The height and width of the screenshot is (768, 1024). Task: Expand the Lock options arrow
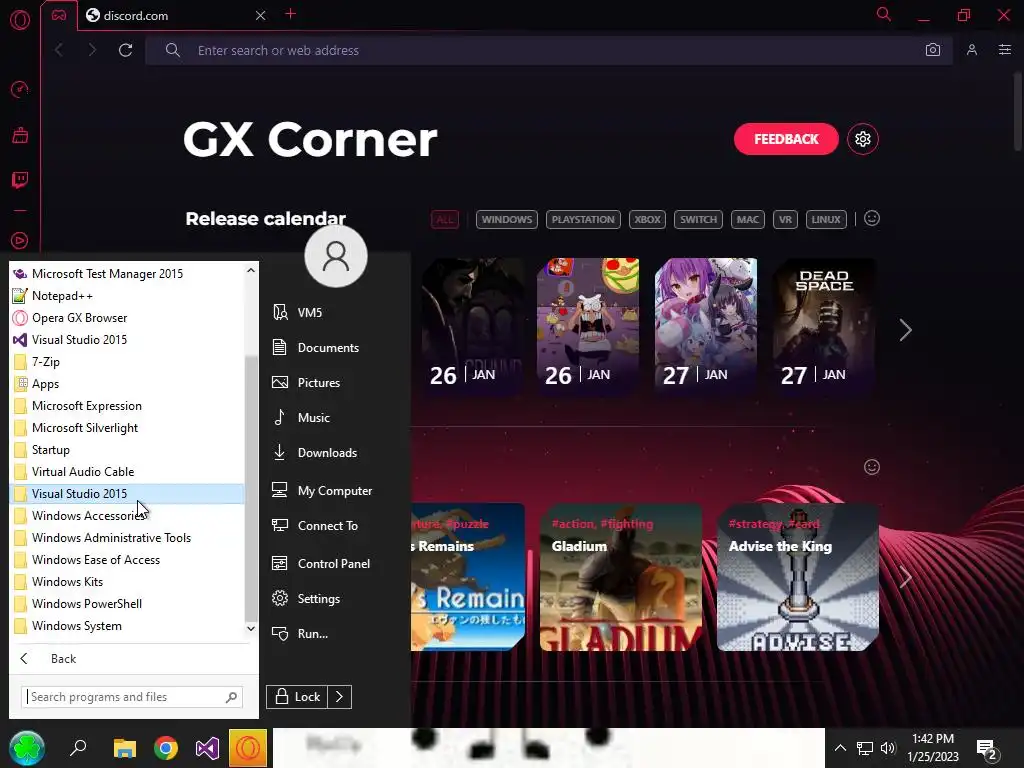coord(340,697)
